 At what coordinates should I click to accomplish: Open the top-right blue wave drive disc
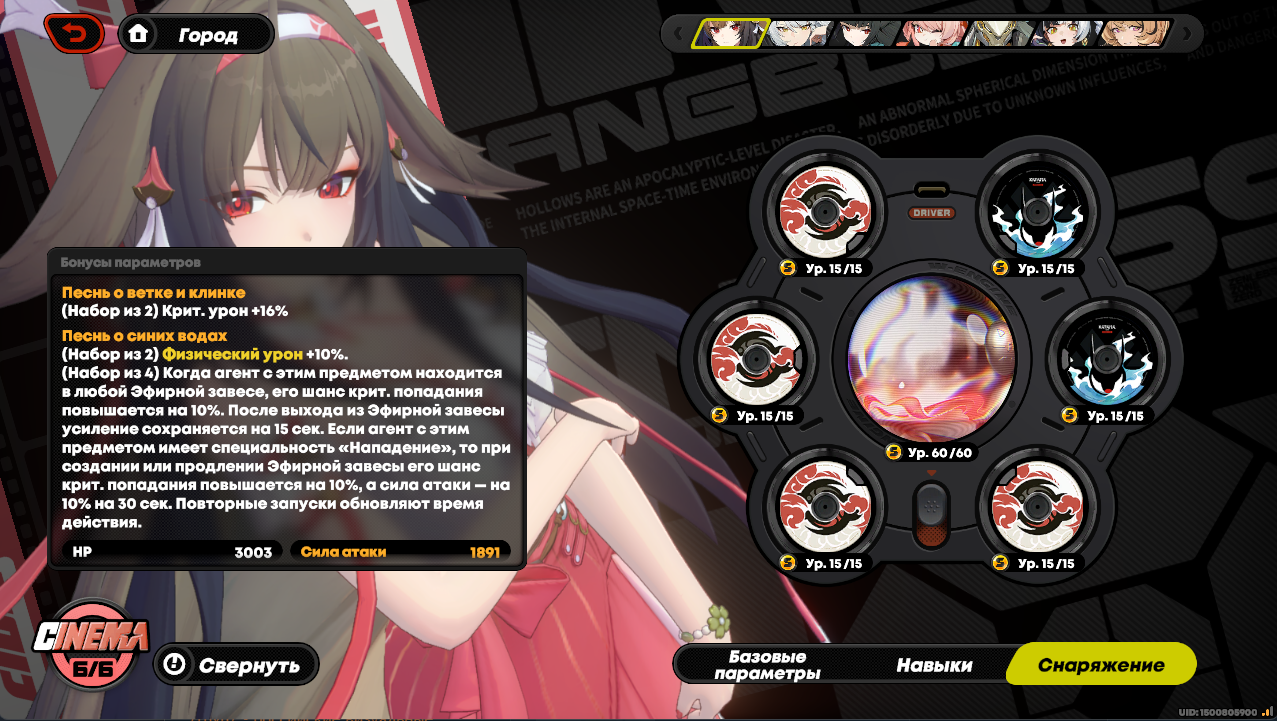pos(1038,210)
